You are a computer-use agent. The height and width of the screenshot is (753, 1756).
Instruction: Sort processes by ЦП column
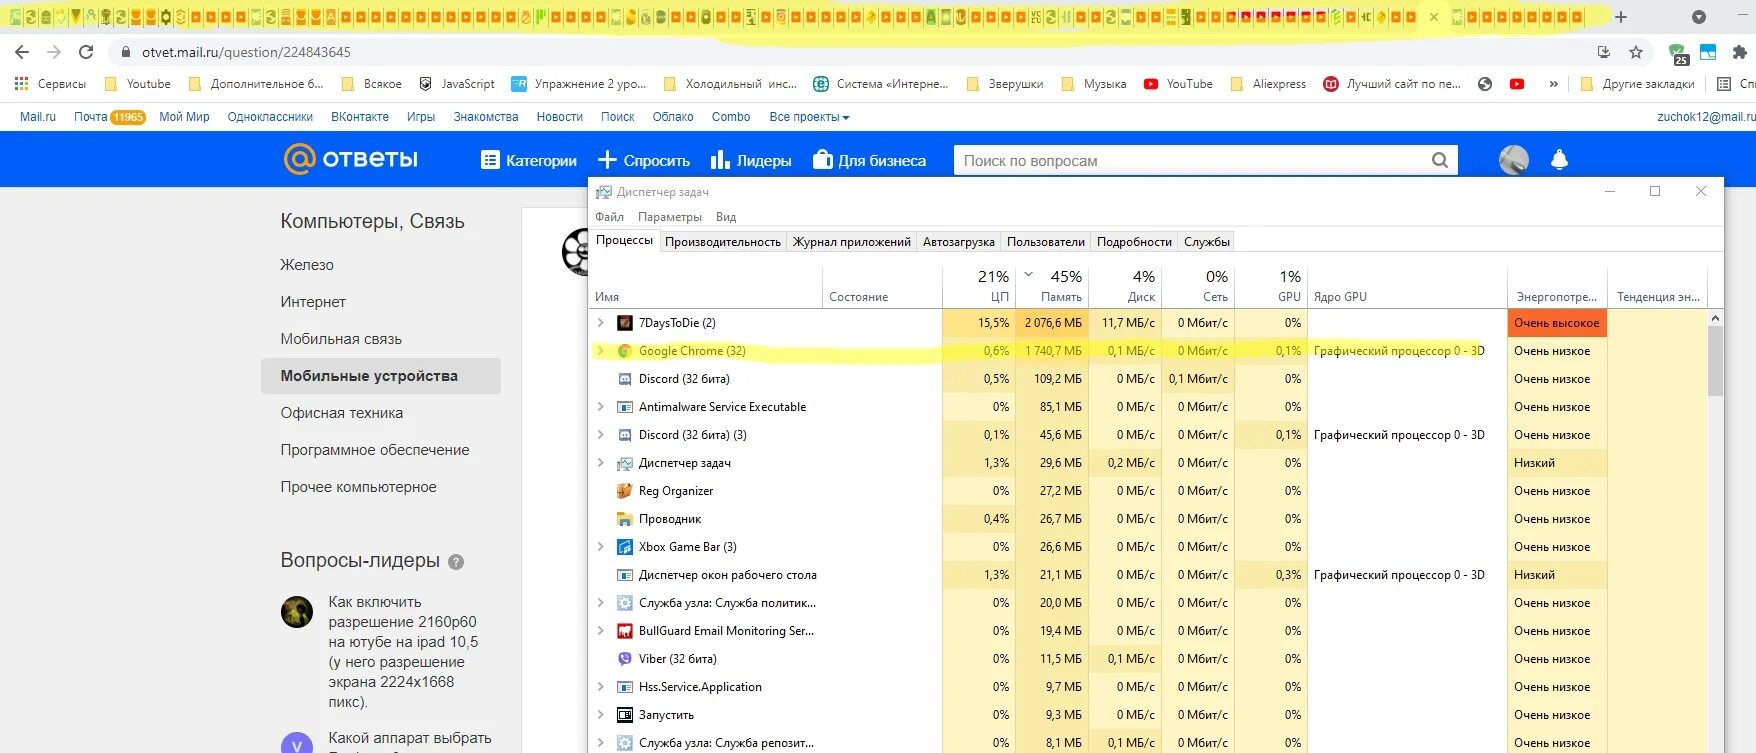click(980, 286)
